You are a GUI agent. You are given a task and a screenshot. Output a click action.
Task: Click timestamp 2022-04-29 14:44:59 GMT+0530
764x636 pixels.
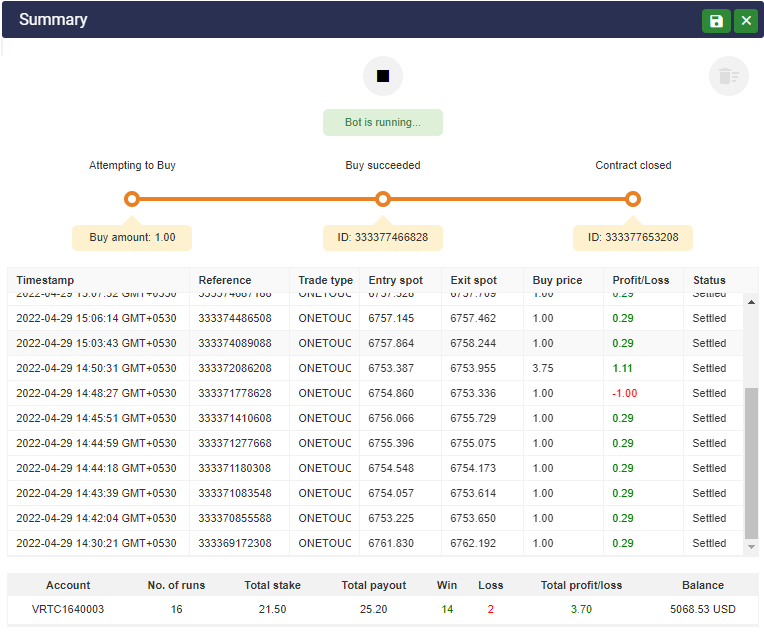click(x=96, y=443)
